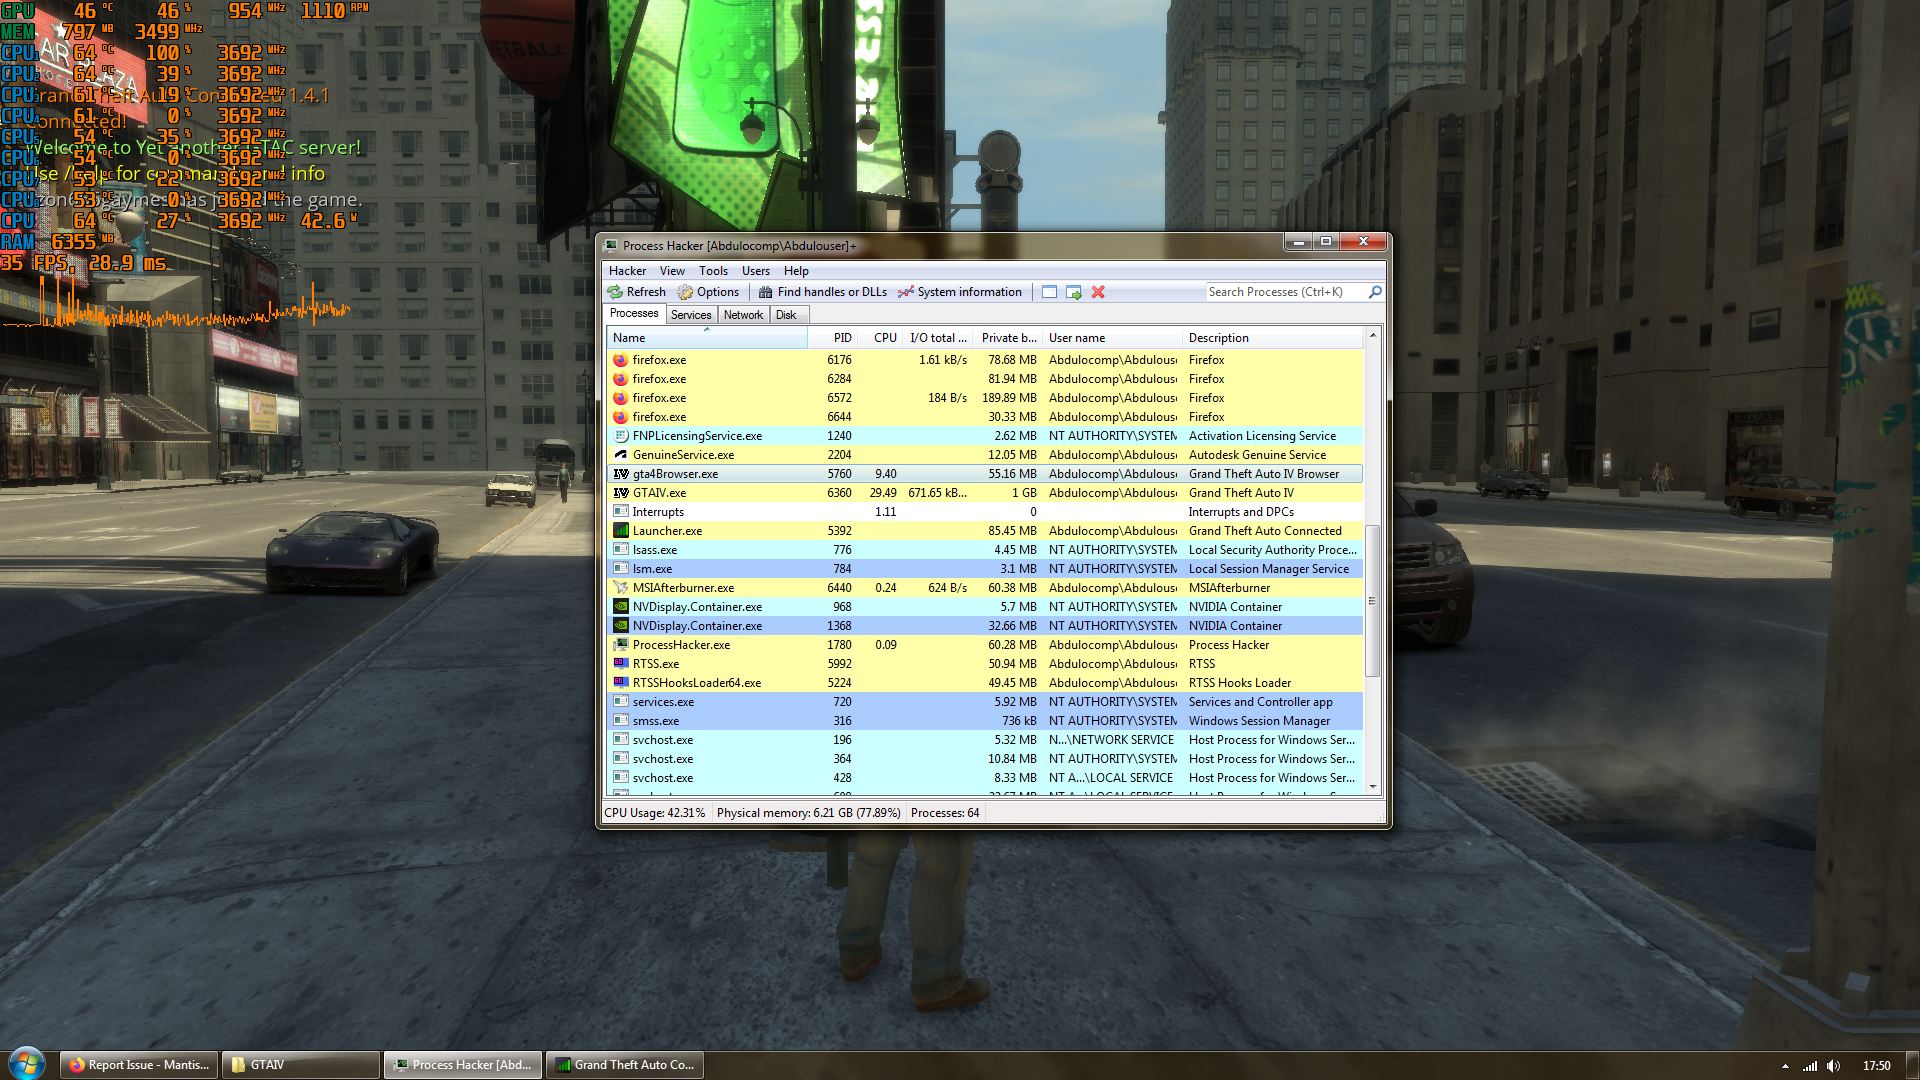
Task: Select the Launcher.exe process row
Action: click(667, 531)
